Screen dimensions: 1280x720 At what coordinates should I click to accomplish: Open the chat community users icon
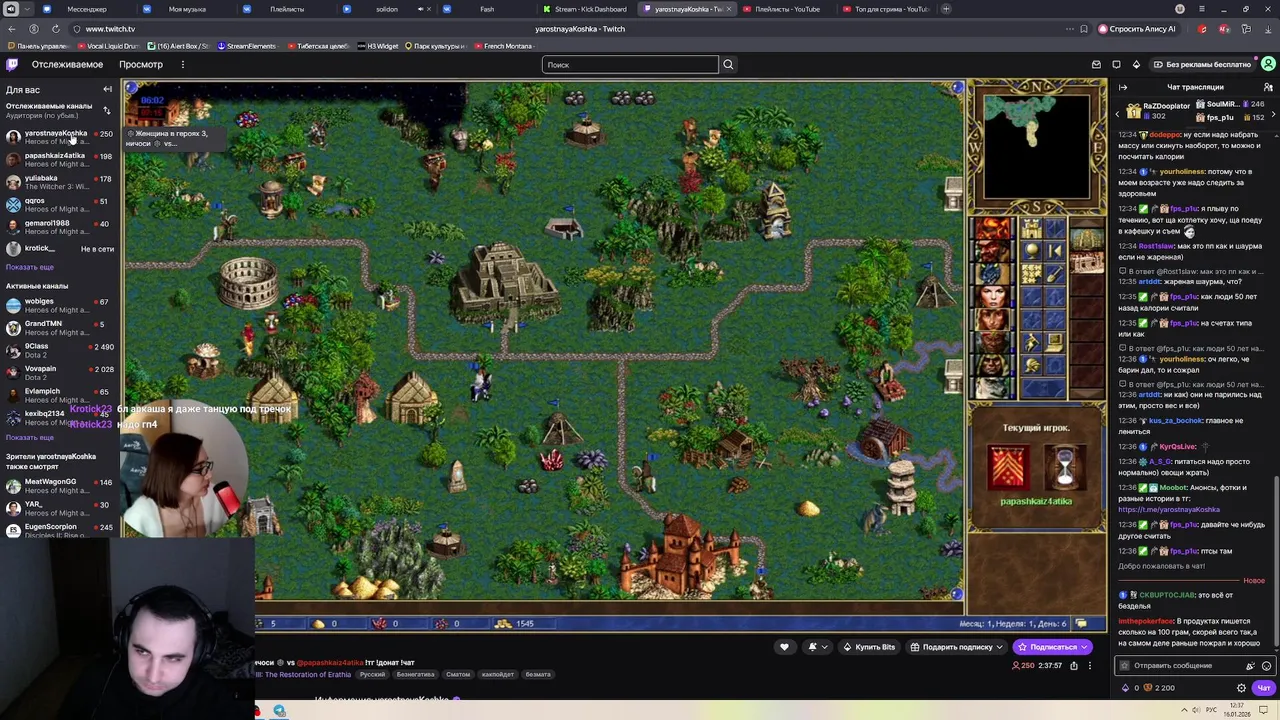click(1268, 87)
